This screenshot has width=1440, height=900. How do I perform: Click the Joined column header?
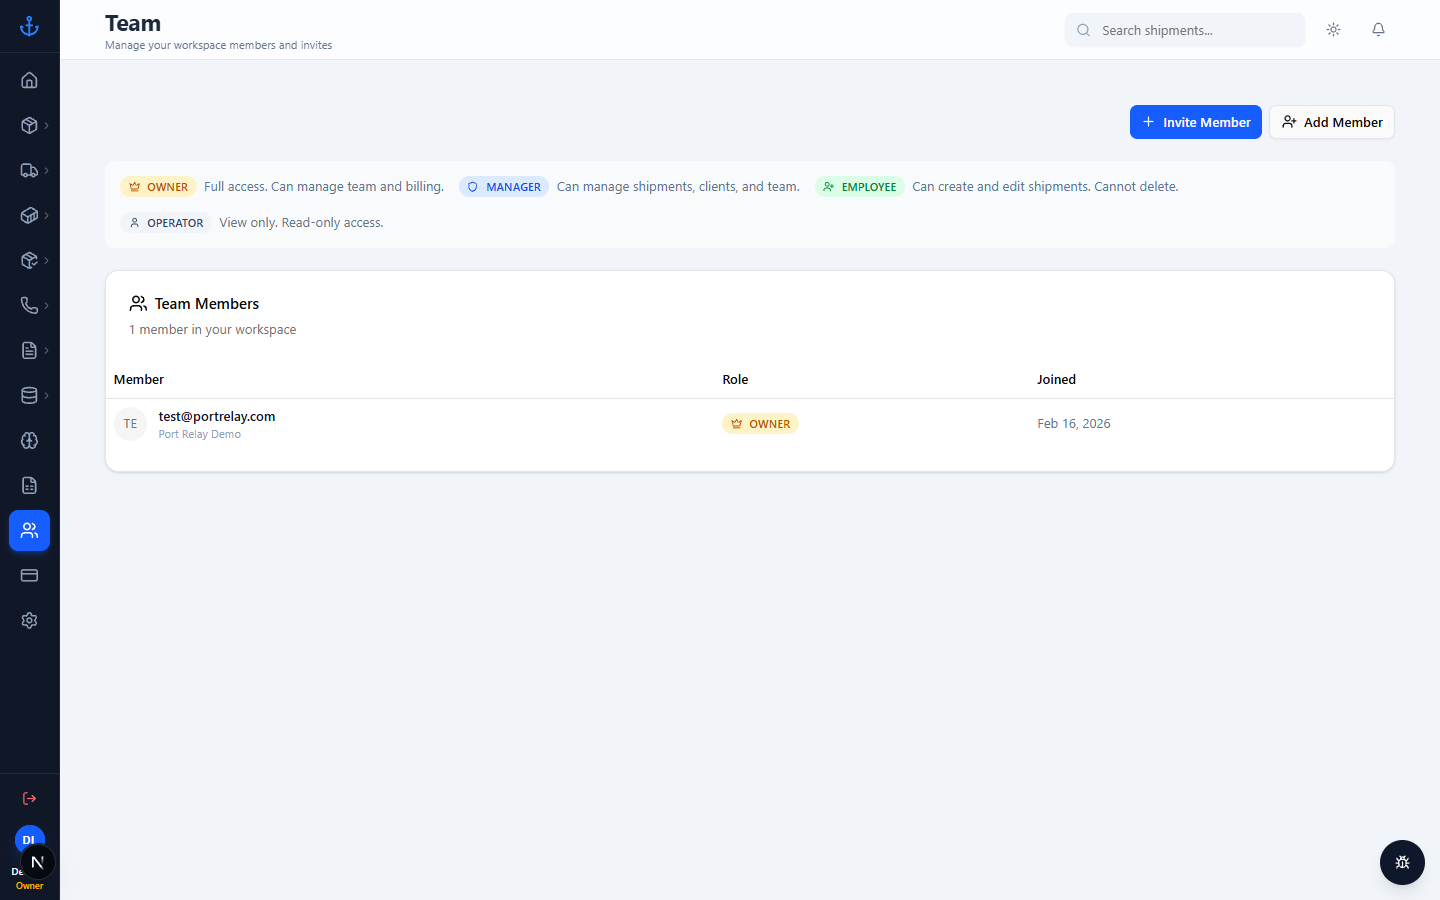(x=1056, y=379)
